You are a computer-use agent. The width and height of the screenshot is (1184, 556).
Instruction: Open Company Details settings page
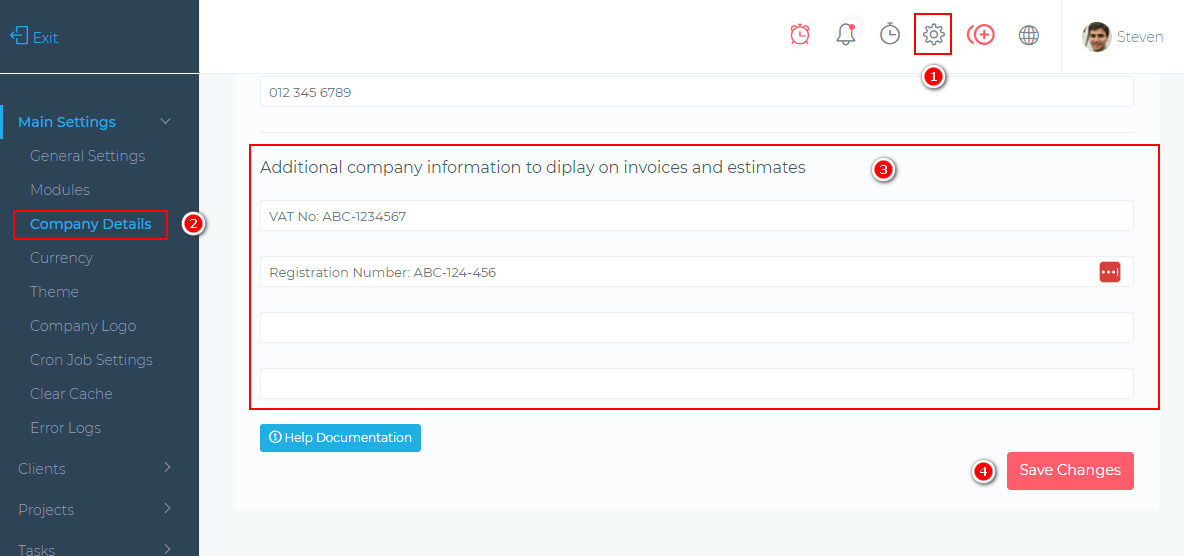tap(91, 224)
